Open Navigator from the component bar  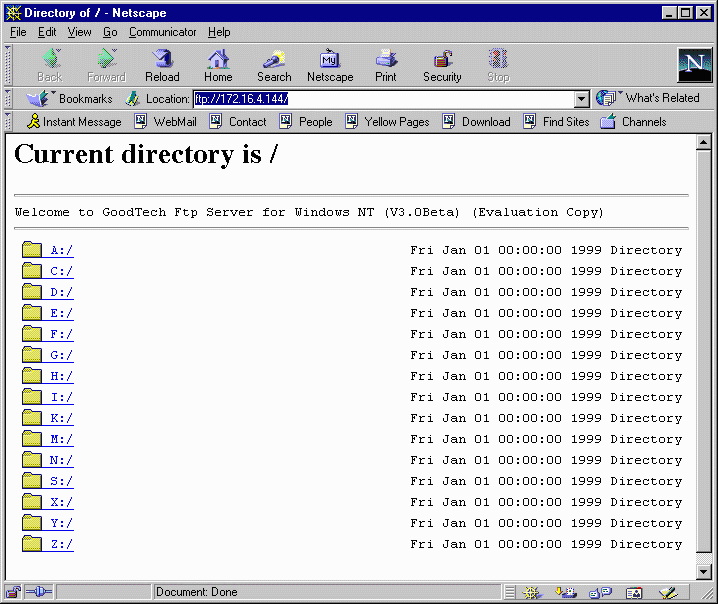532,593
